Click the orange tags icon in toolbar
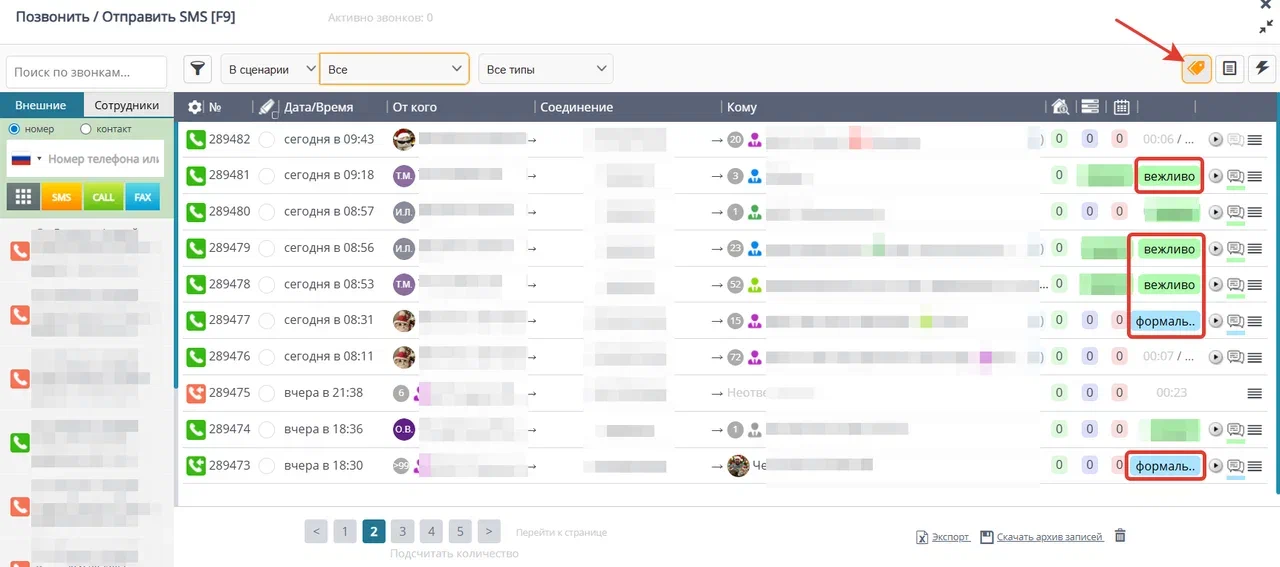Image resolution: width=1280 pixels, height=567 pixels. 1196,68
